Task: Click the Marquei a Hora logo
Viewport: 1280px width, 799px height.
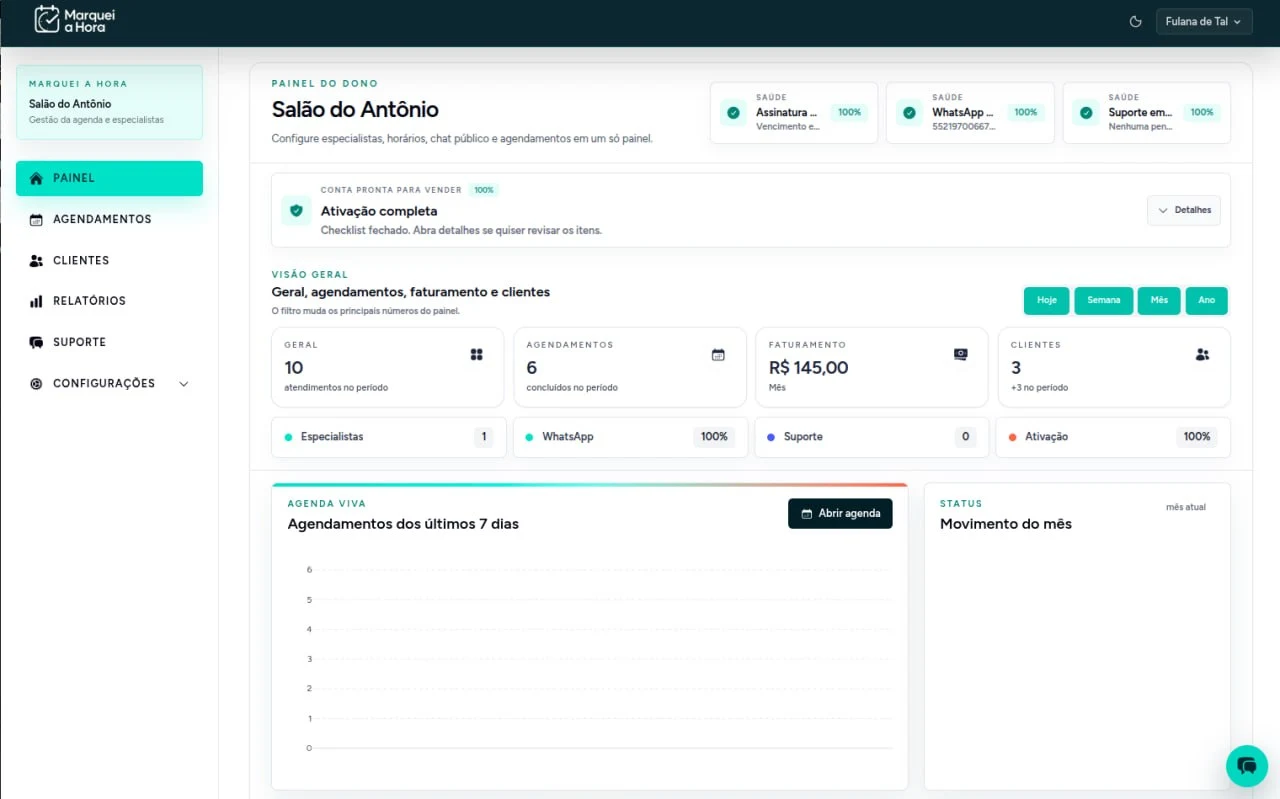Action: pyautogui.click(x=75, y=20)
